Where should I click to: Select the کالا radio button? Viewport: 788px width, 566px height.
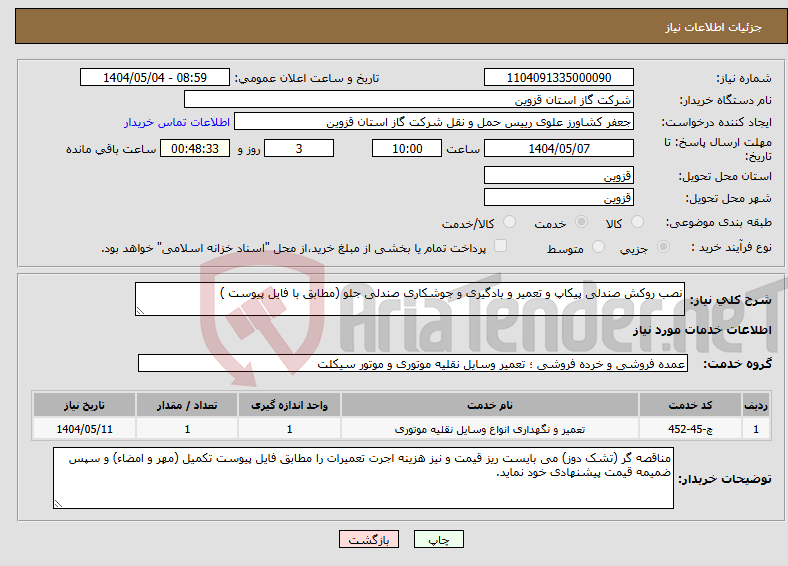(637, 222)
